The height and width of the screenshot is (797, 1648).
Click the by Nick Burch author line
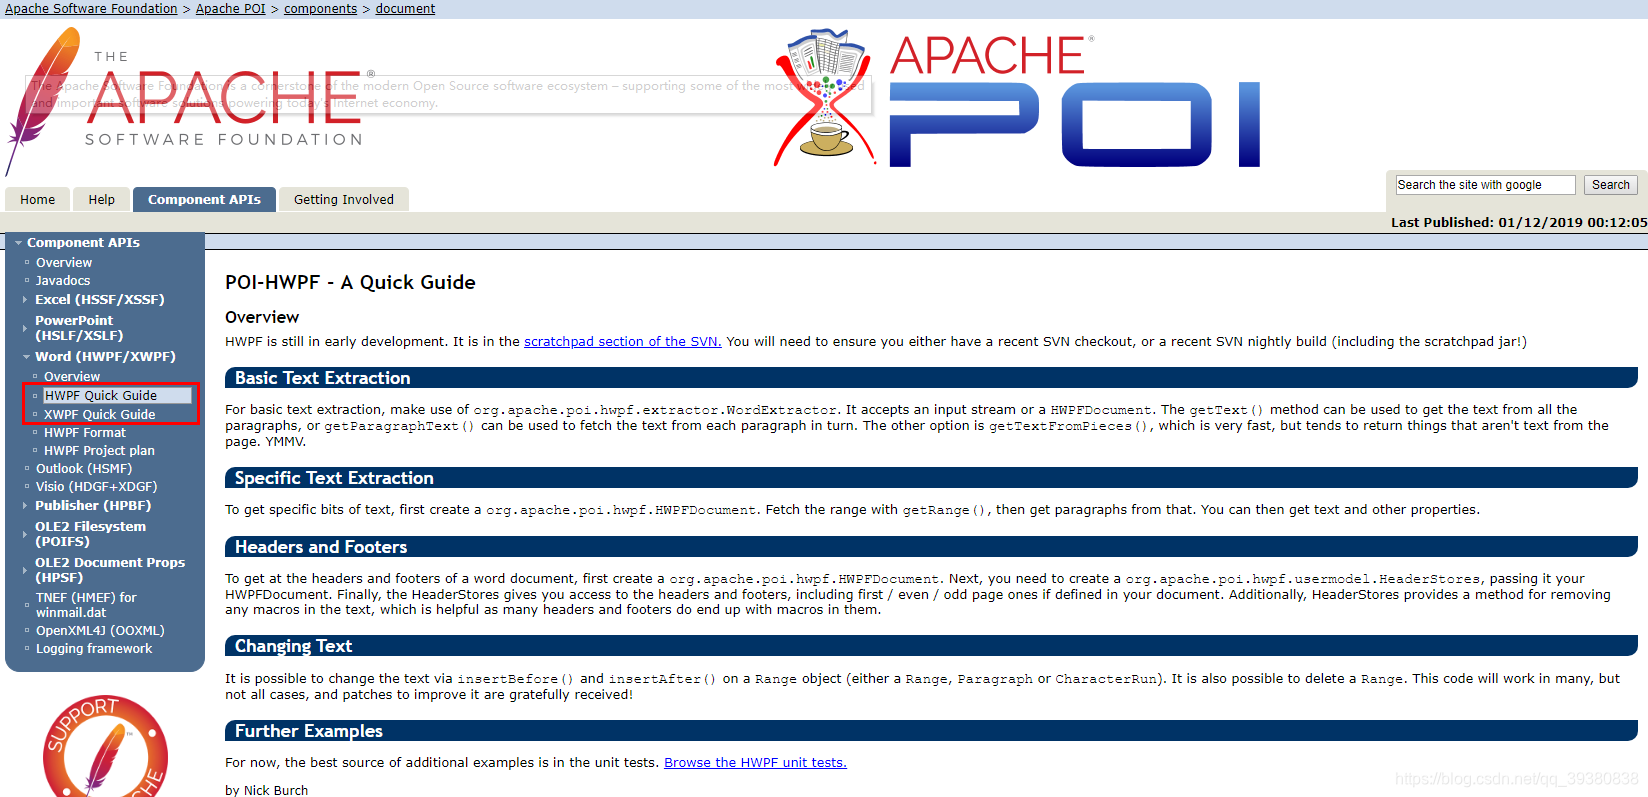266,790
